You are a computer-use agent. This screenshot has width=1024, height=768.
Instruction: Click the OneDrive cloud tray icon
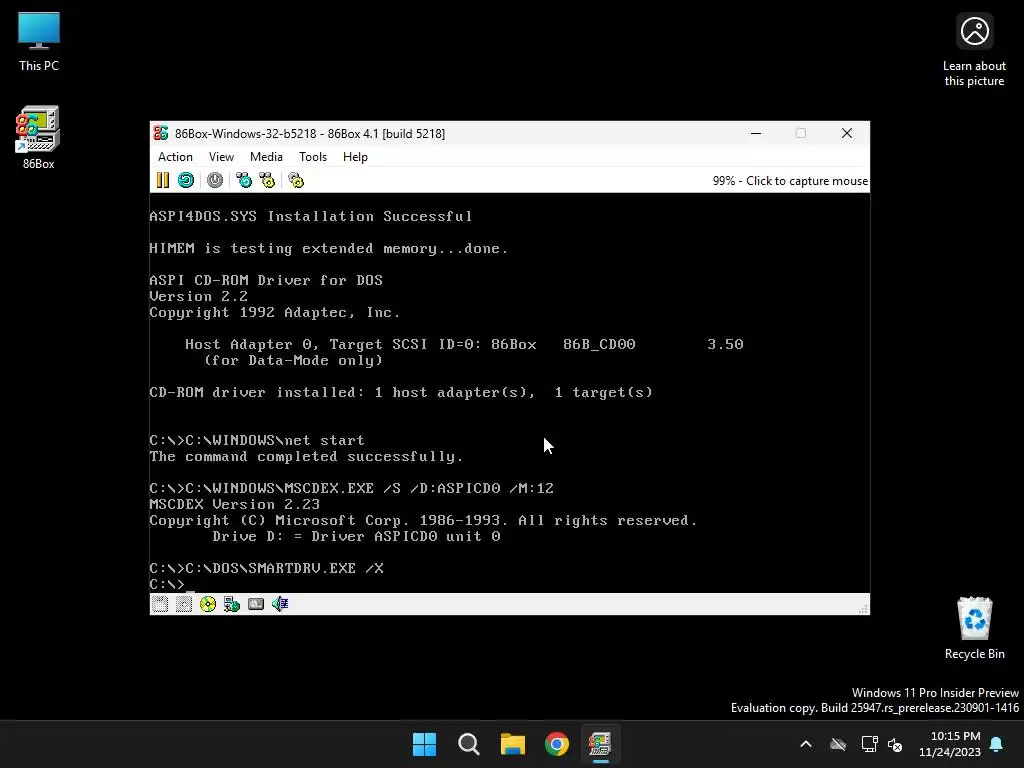click(838, 744)
